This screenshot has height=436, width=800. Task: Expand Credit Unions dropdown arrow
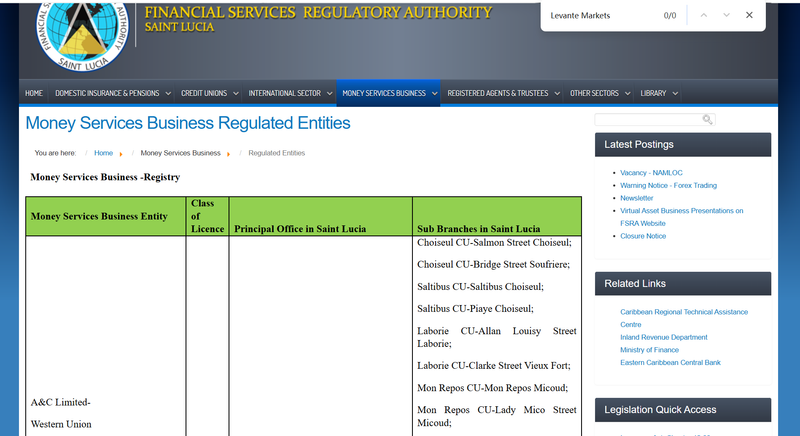236,93
